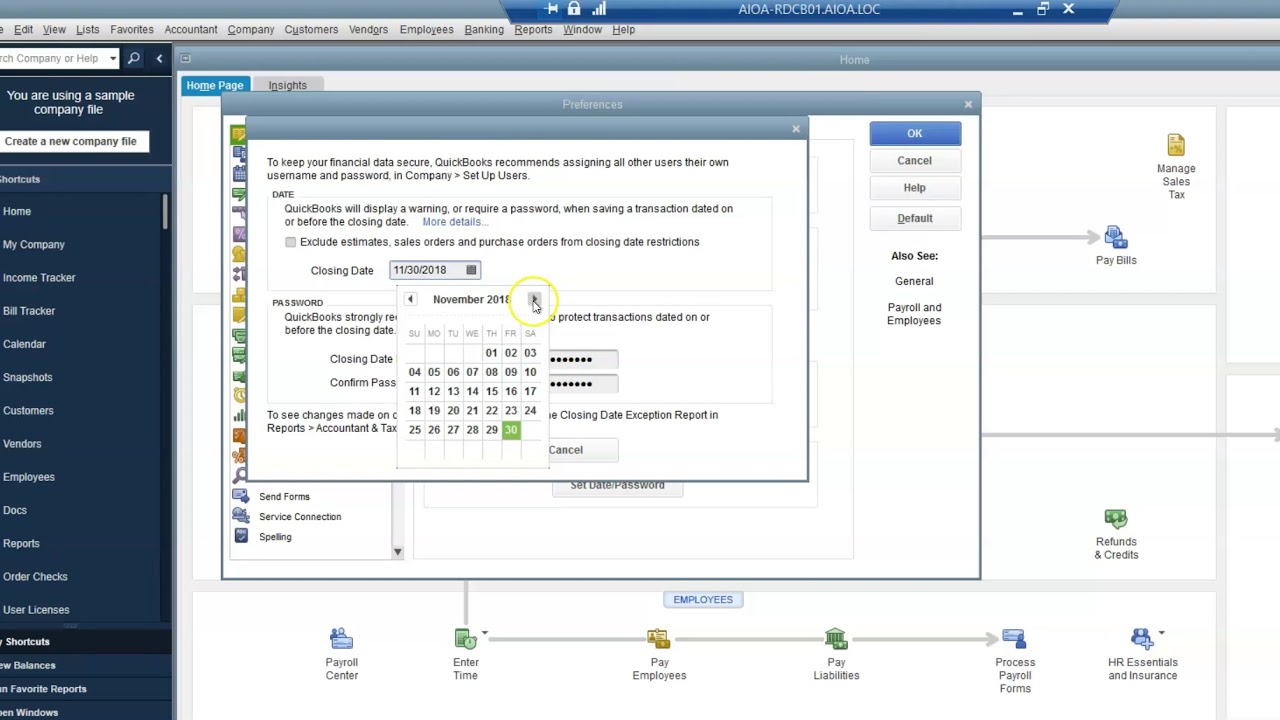1280x720 pixels.
Task: Open the Pay Employees icon
Action: click(658, 638)
